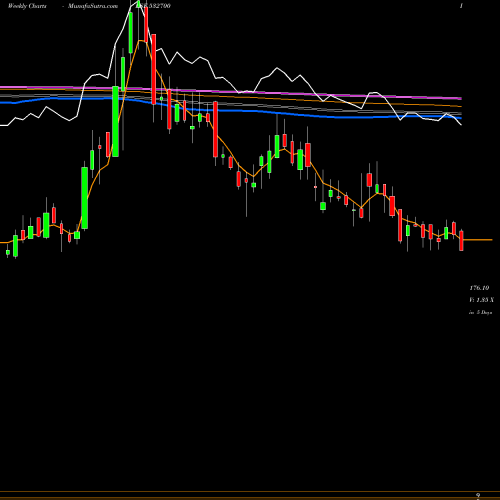Click the "in 5 Days" label

481,313
